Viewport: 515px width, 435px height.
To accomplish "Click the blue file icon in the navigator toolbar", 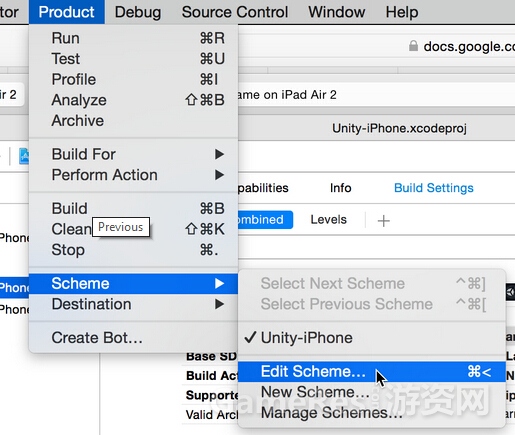I will tap(24, 156).
